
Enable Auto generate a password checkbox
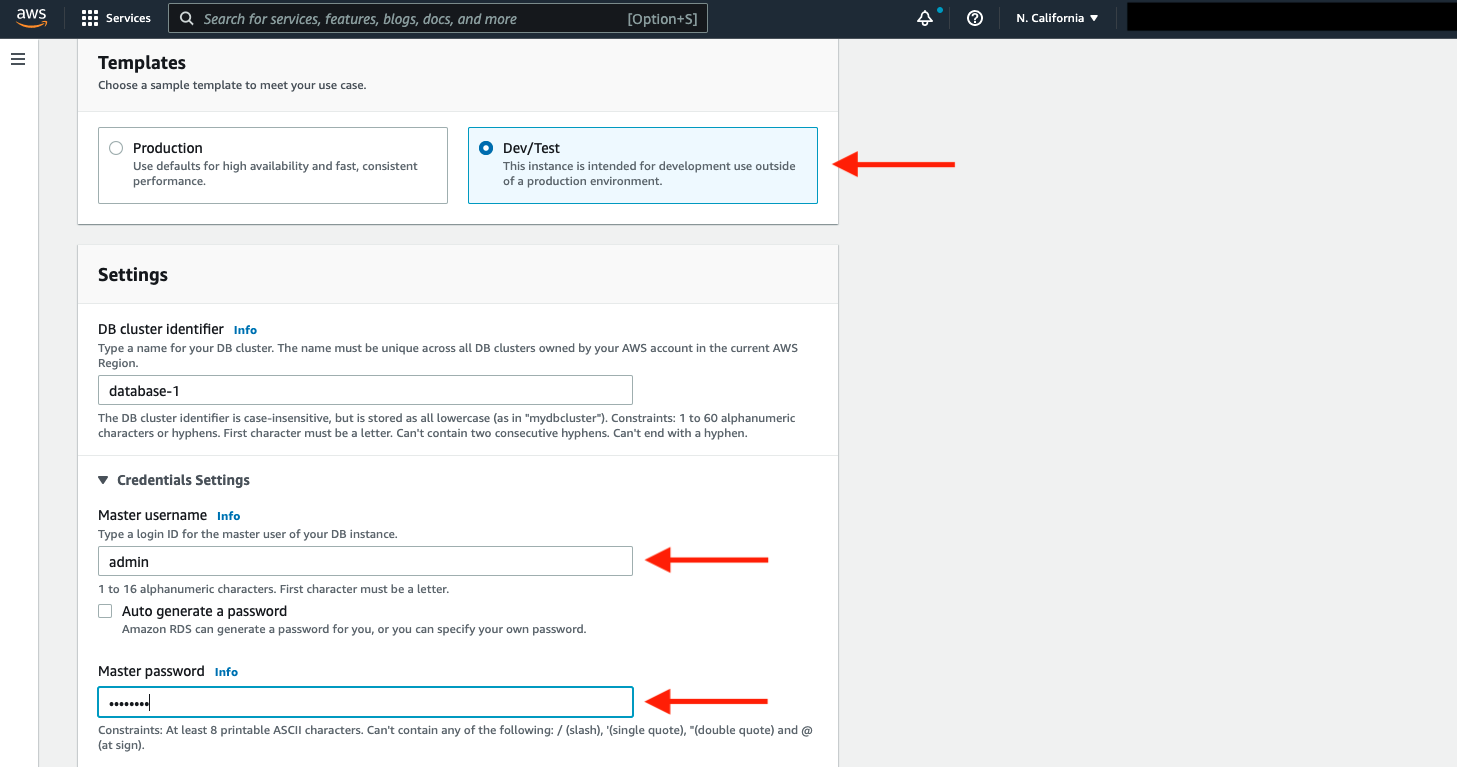click(x=105, y=611)
